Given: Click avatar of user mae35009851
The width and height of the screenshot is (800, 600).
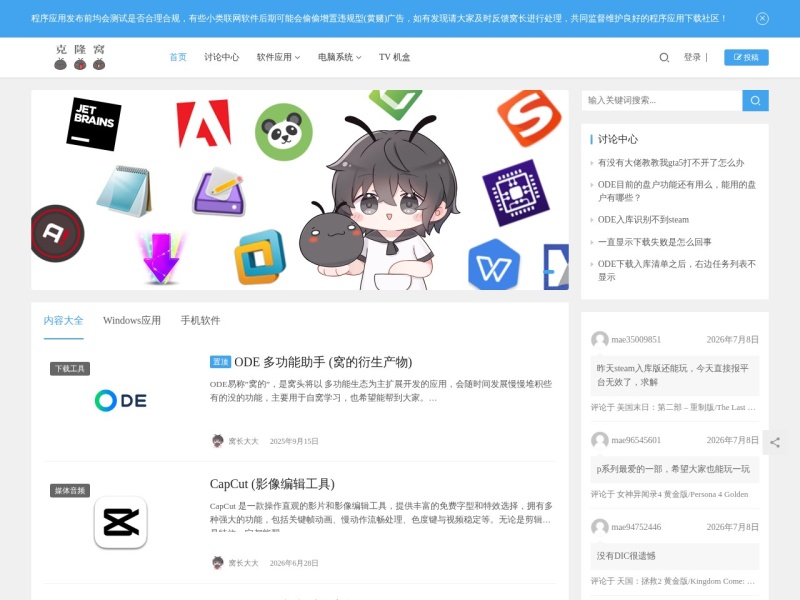Looking at the screenshot, I should (599, 340).
